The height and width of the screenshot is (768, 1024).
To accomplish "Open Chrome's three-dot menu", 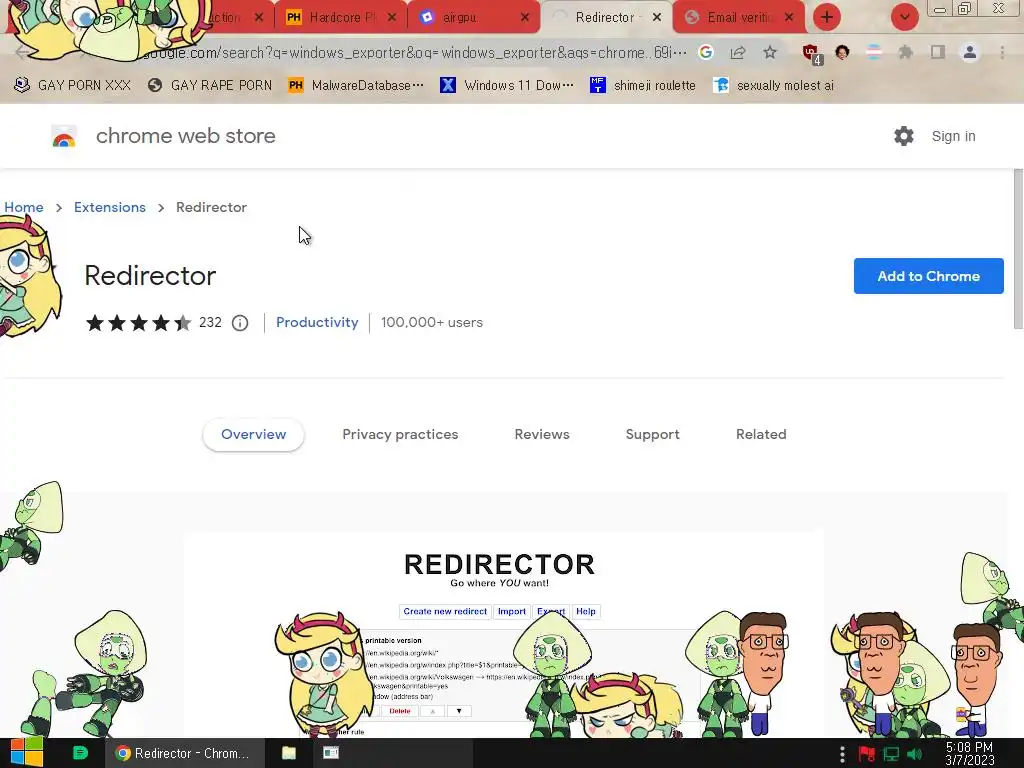I will click(x=1002, y=52).
